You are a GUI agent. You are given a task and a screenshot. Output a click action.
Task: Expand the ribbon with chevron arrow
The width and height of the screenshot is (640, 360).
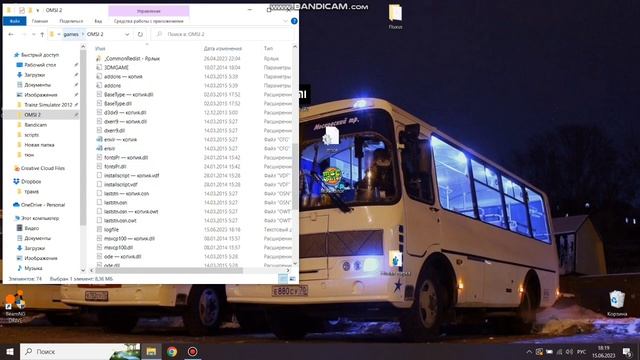point(285,21)
